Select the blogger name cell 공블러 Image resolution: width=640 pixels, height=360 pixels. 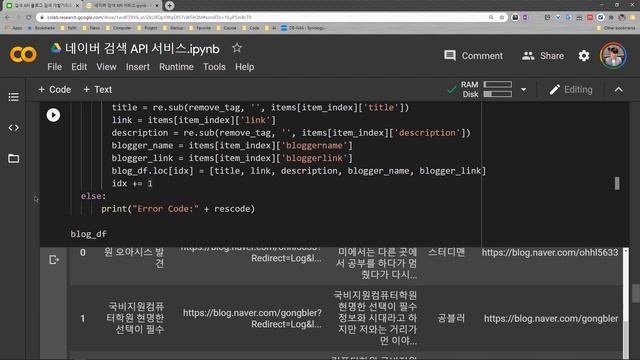click(x=451, y=318)
